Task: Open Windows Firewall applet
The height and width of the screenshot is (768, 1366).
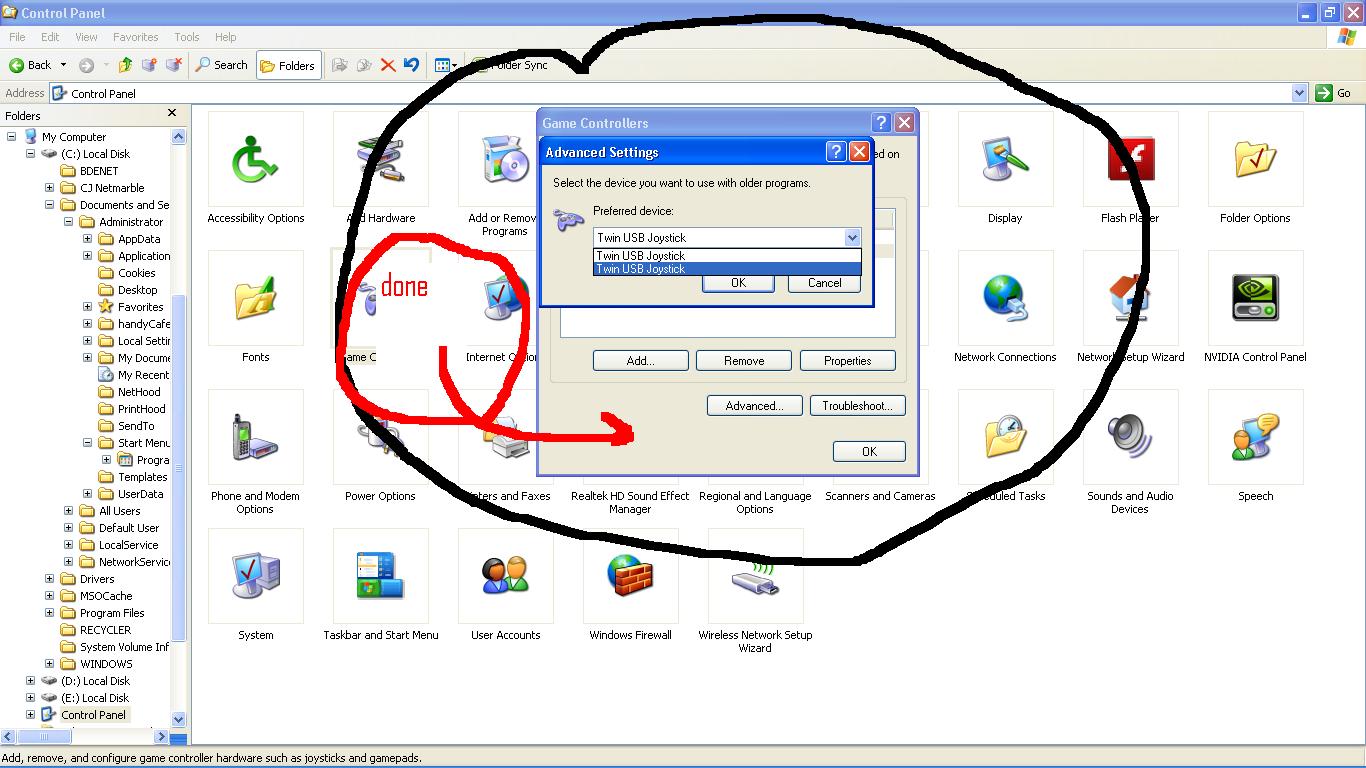Action: [630, 579]
